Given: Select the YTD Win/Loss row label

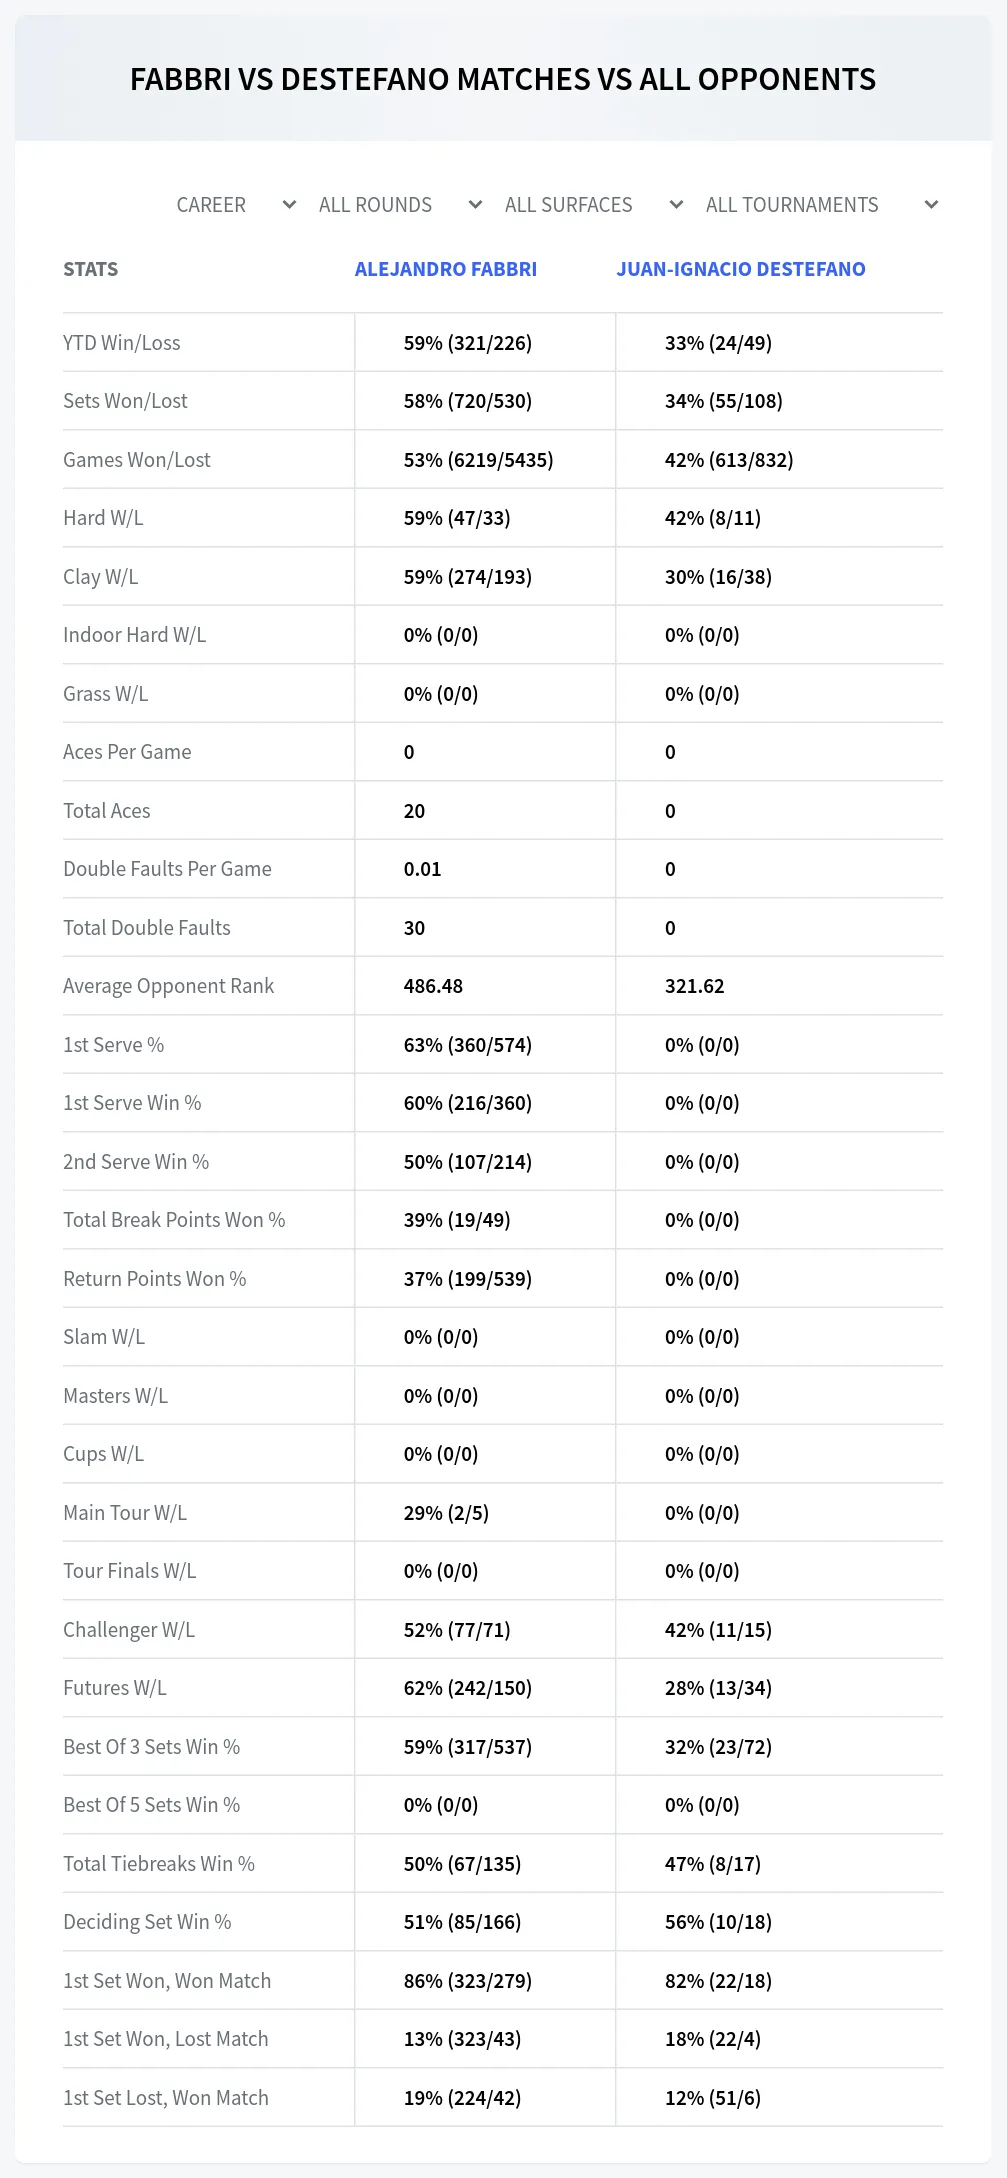Looking at the screenshot, I should (122, 343).
